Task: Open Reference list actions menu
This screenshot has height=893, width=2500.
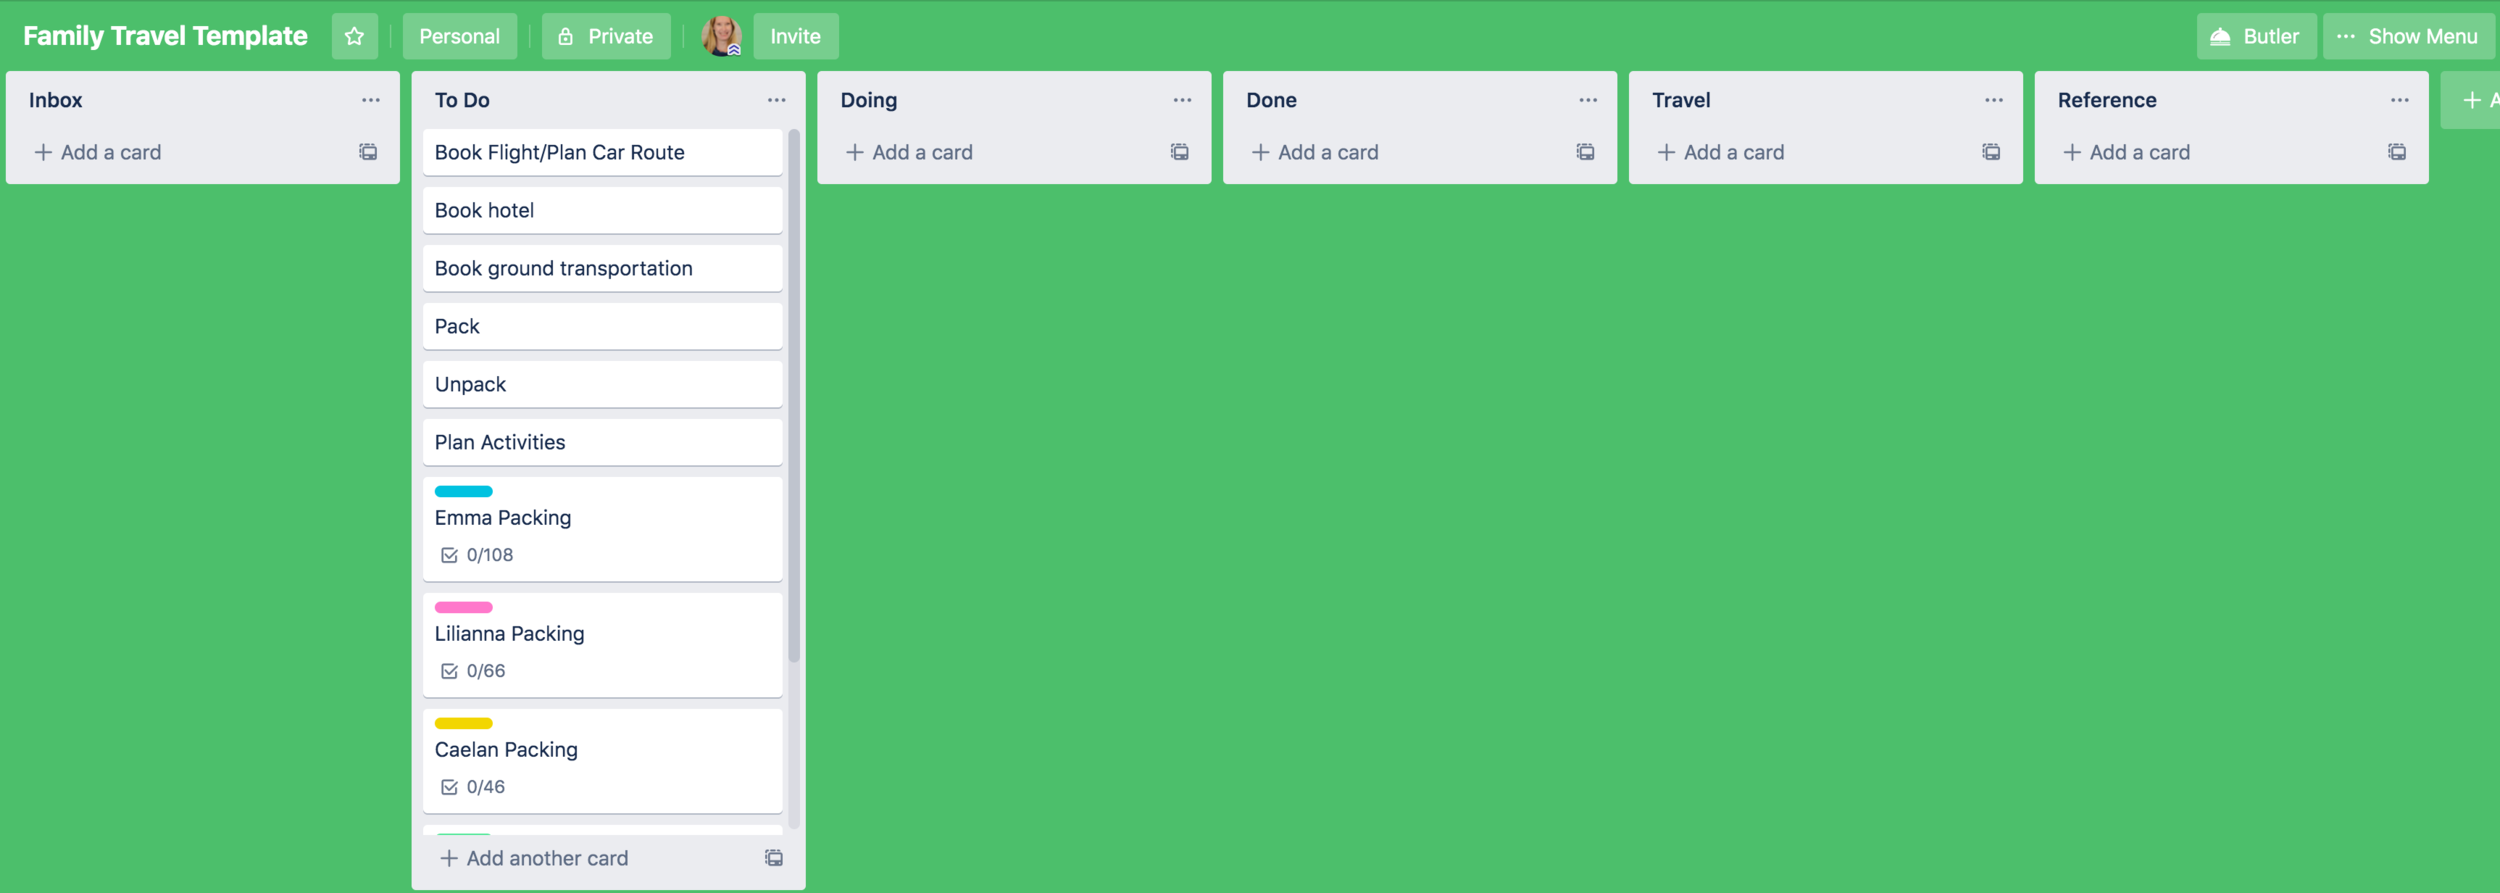Action: coord(2400,100)
